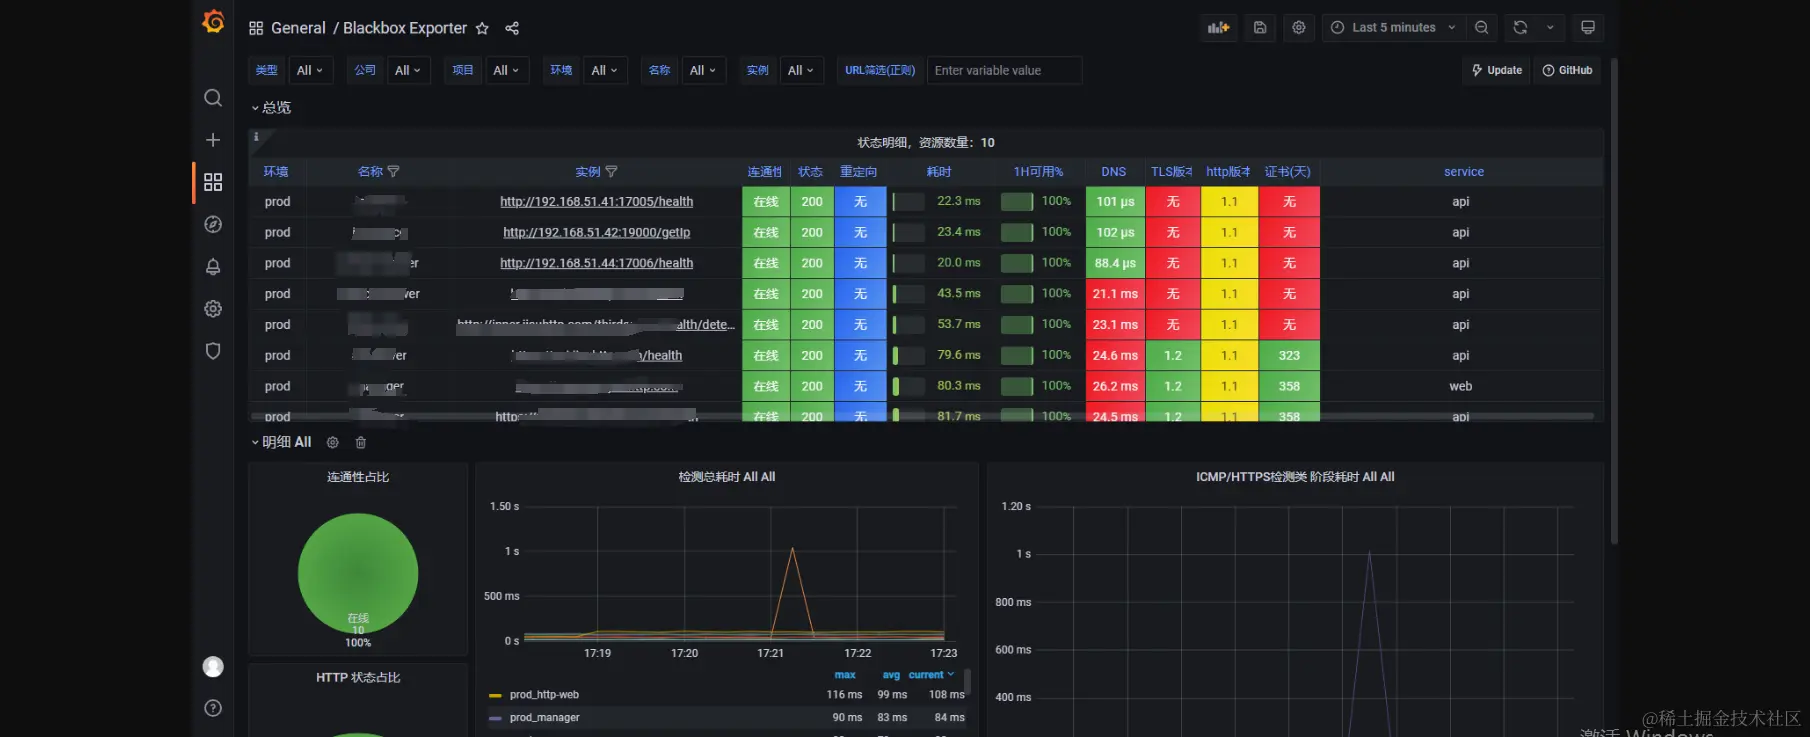Open link http://192.168.51.42:19000/getIp

(597, 233)
